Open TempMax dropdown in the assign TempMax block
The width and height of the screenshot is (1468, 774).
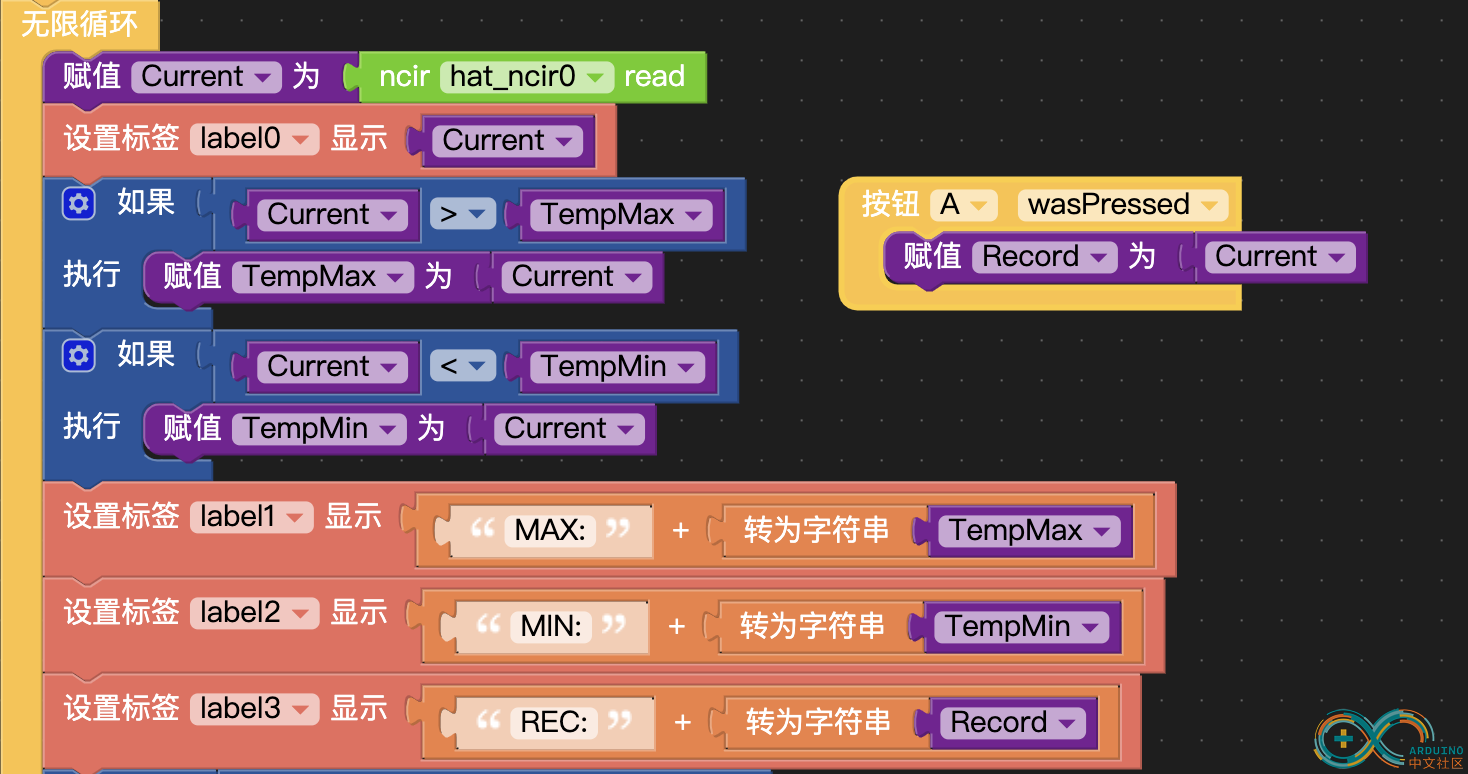[322, 277]
